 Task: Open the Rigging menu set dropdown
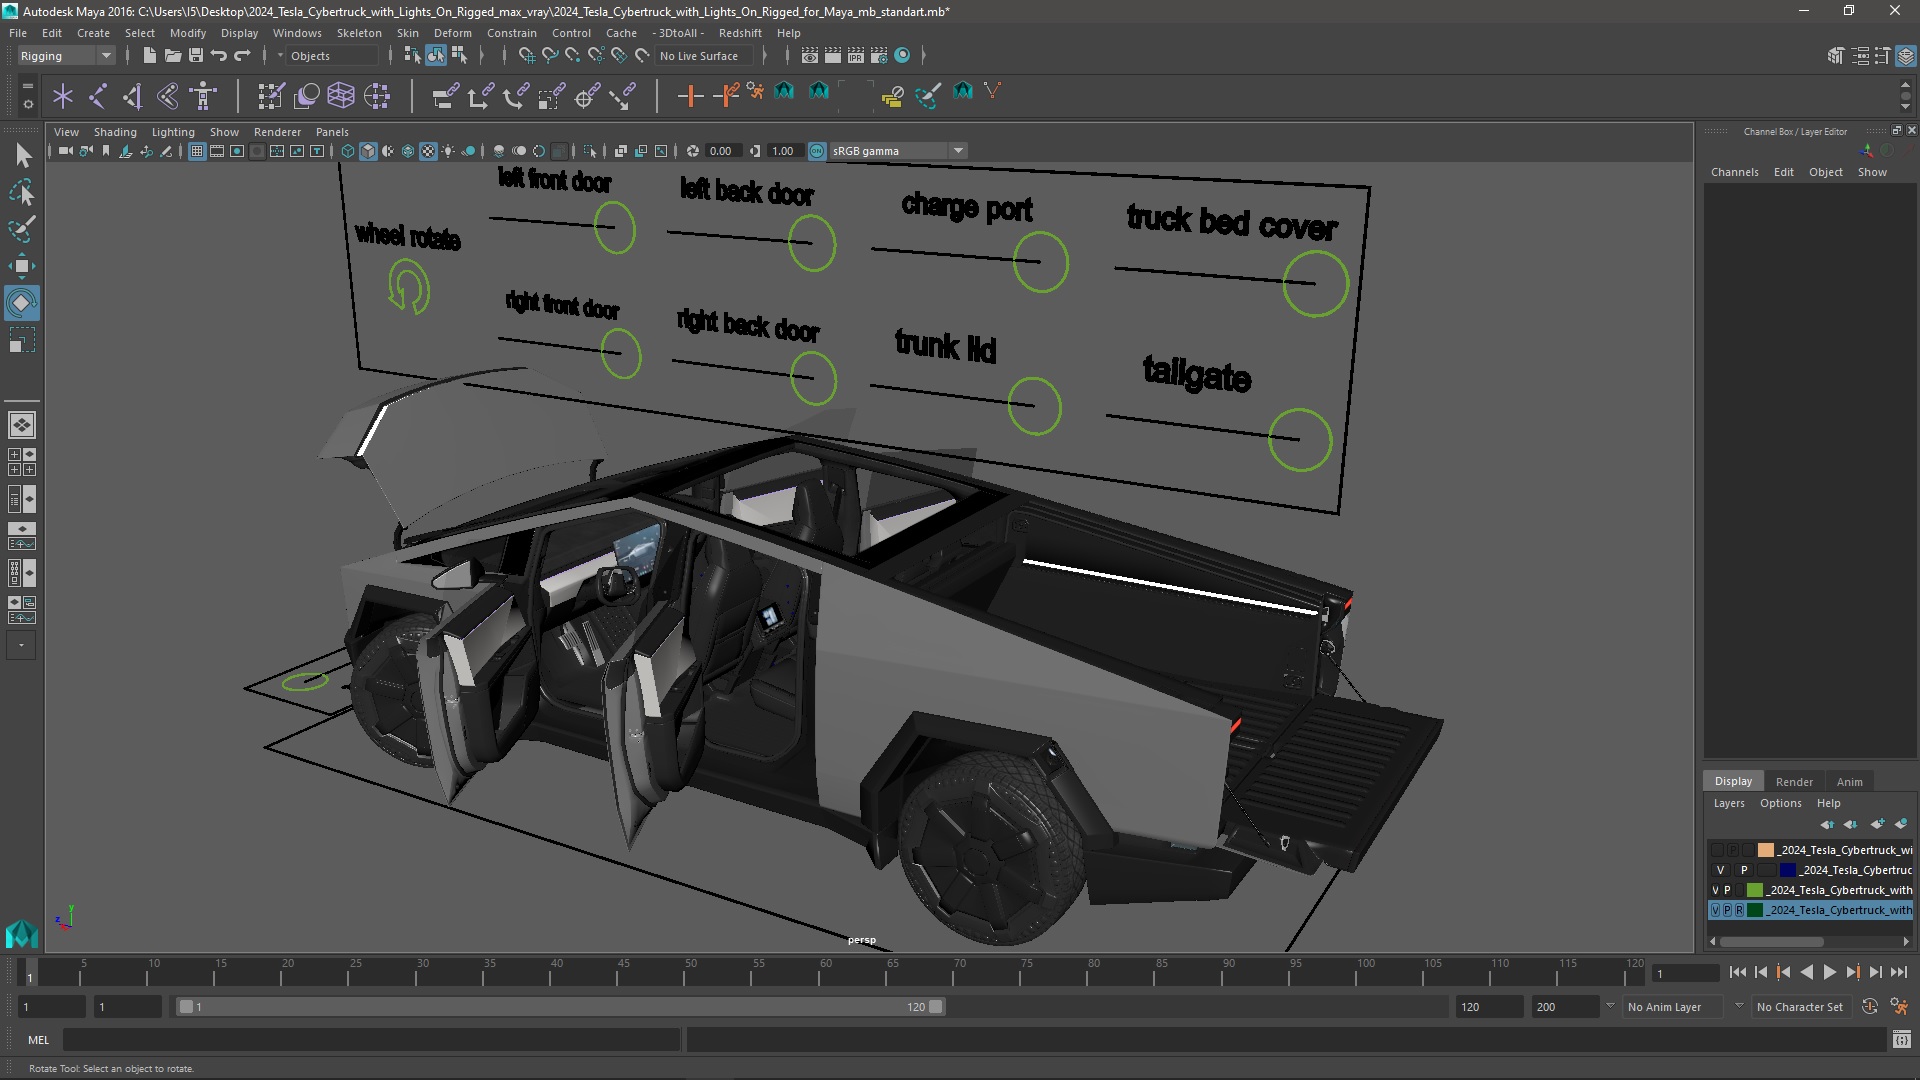(66, 56)
